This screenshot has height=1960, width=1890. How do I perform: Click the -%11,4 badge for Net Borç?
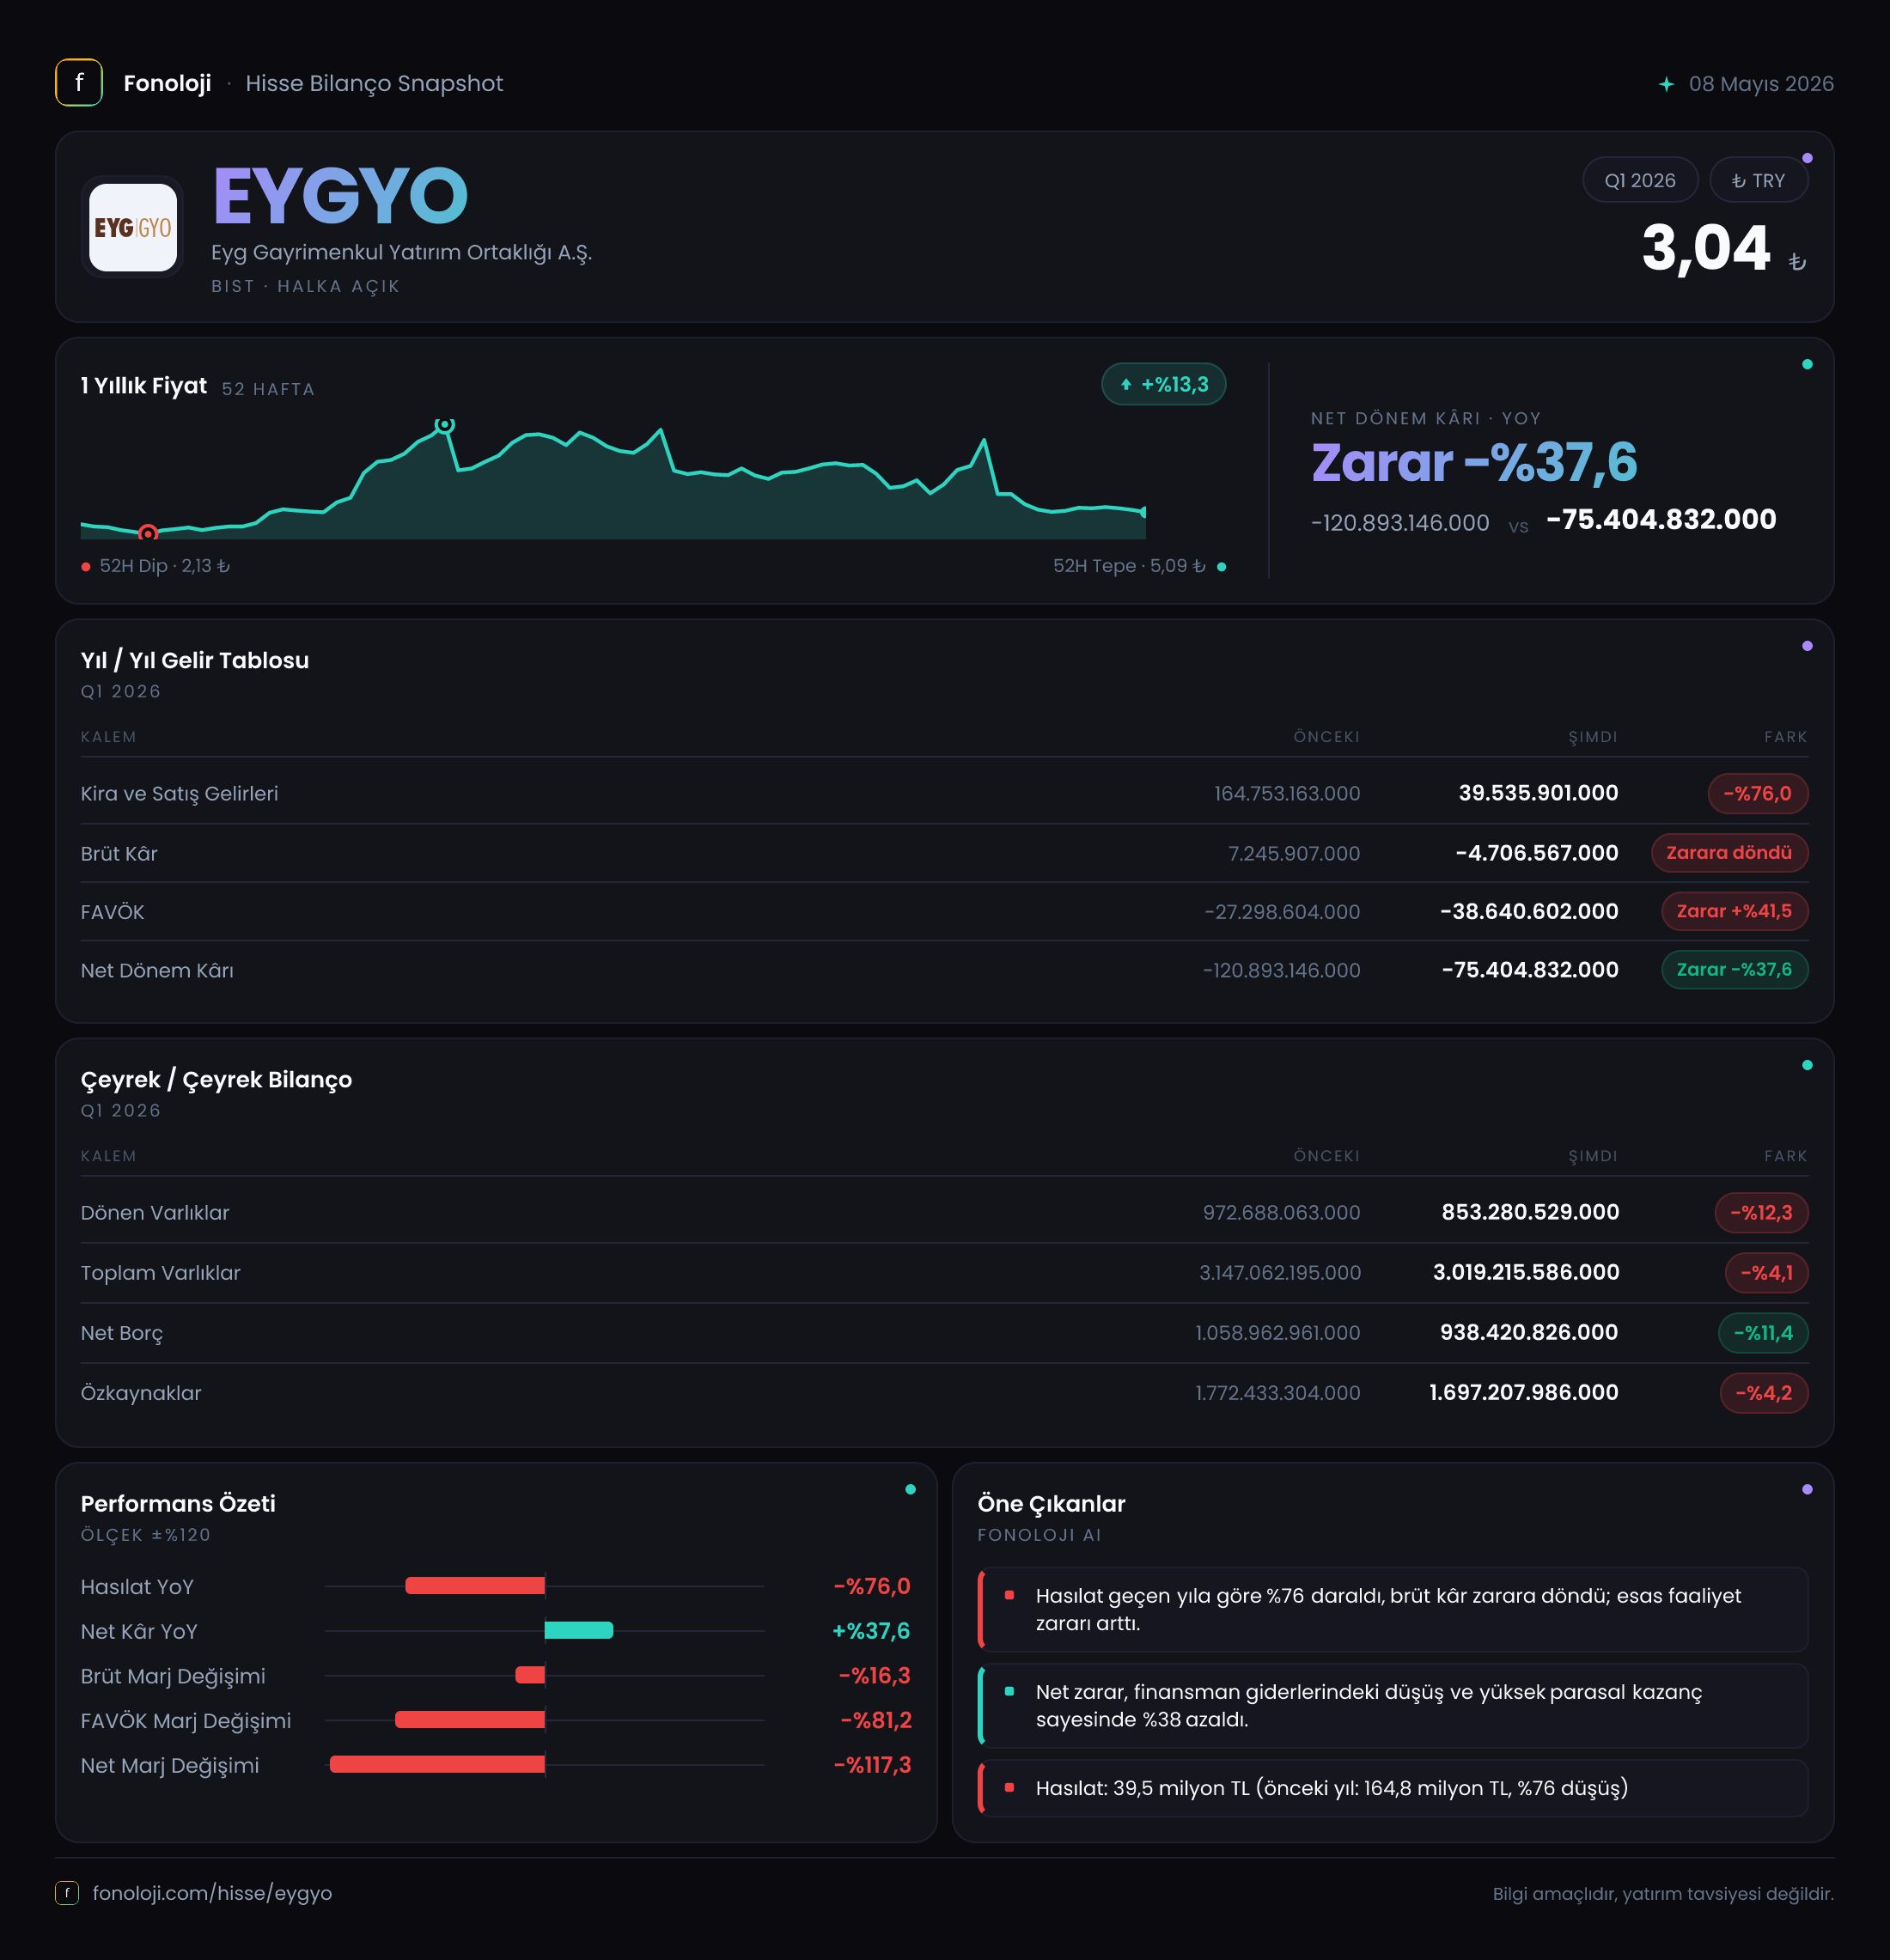[1763, 1333]
